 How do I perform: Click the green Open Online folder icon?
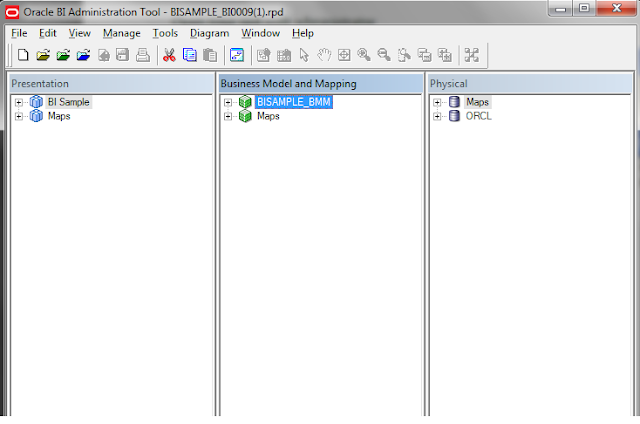pos(63,55)
